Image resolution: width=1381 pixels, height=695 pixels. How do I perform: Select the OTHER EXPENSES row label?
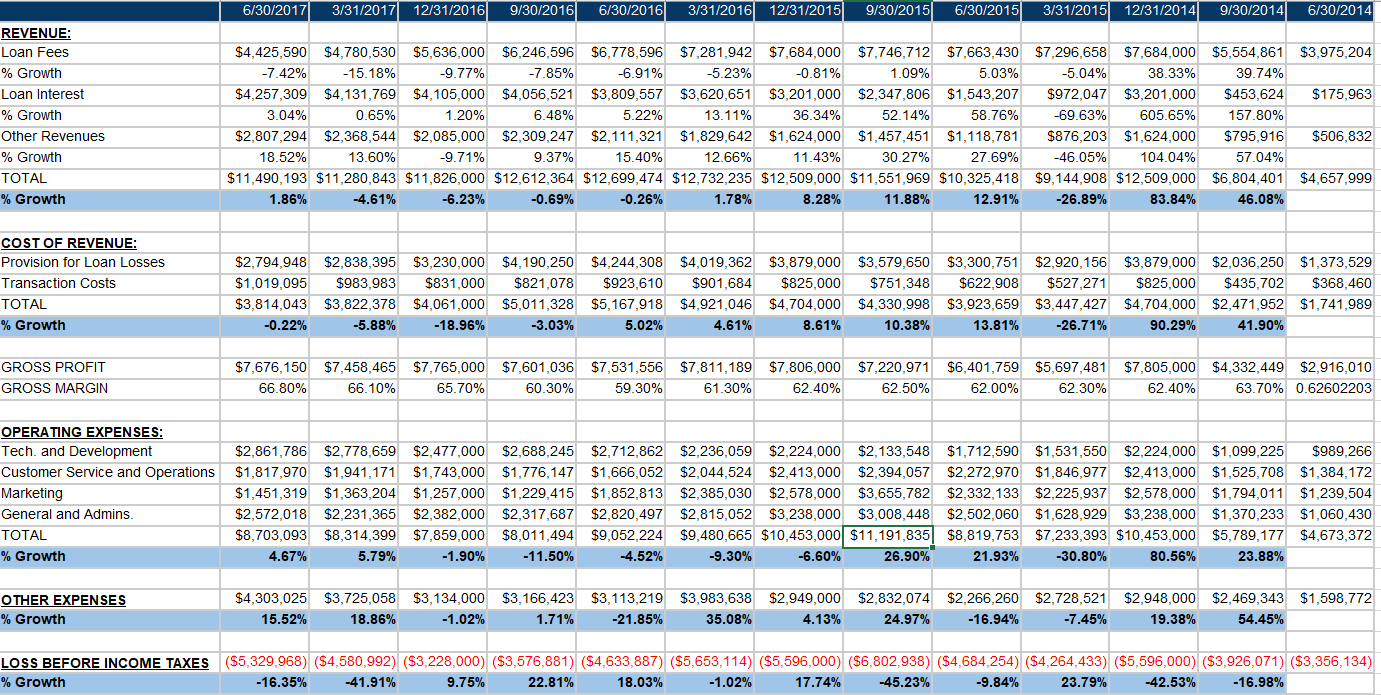pyautogui.click(x=63, y=599)
